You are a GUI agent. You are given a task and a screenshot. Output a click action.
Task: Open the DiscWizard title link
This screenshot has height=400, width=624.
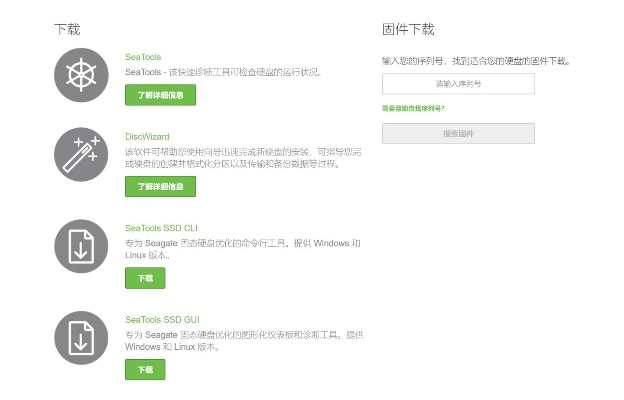point(147,136)
